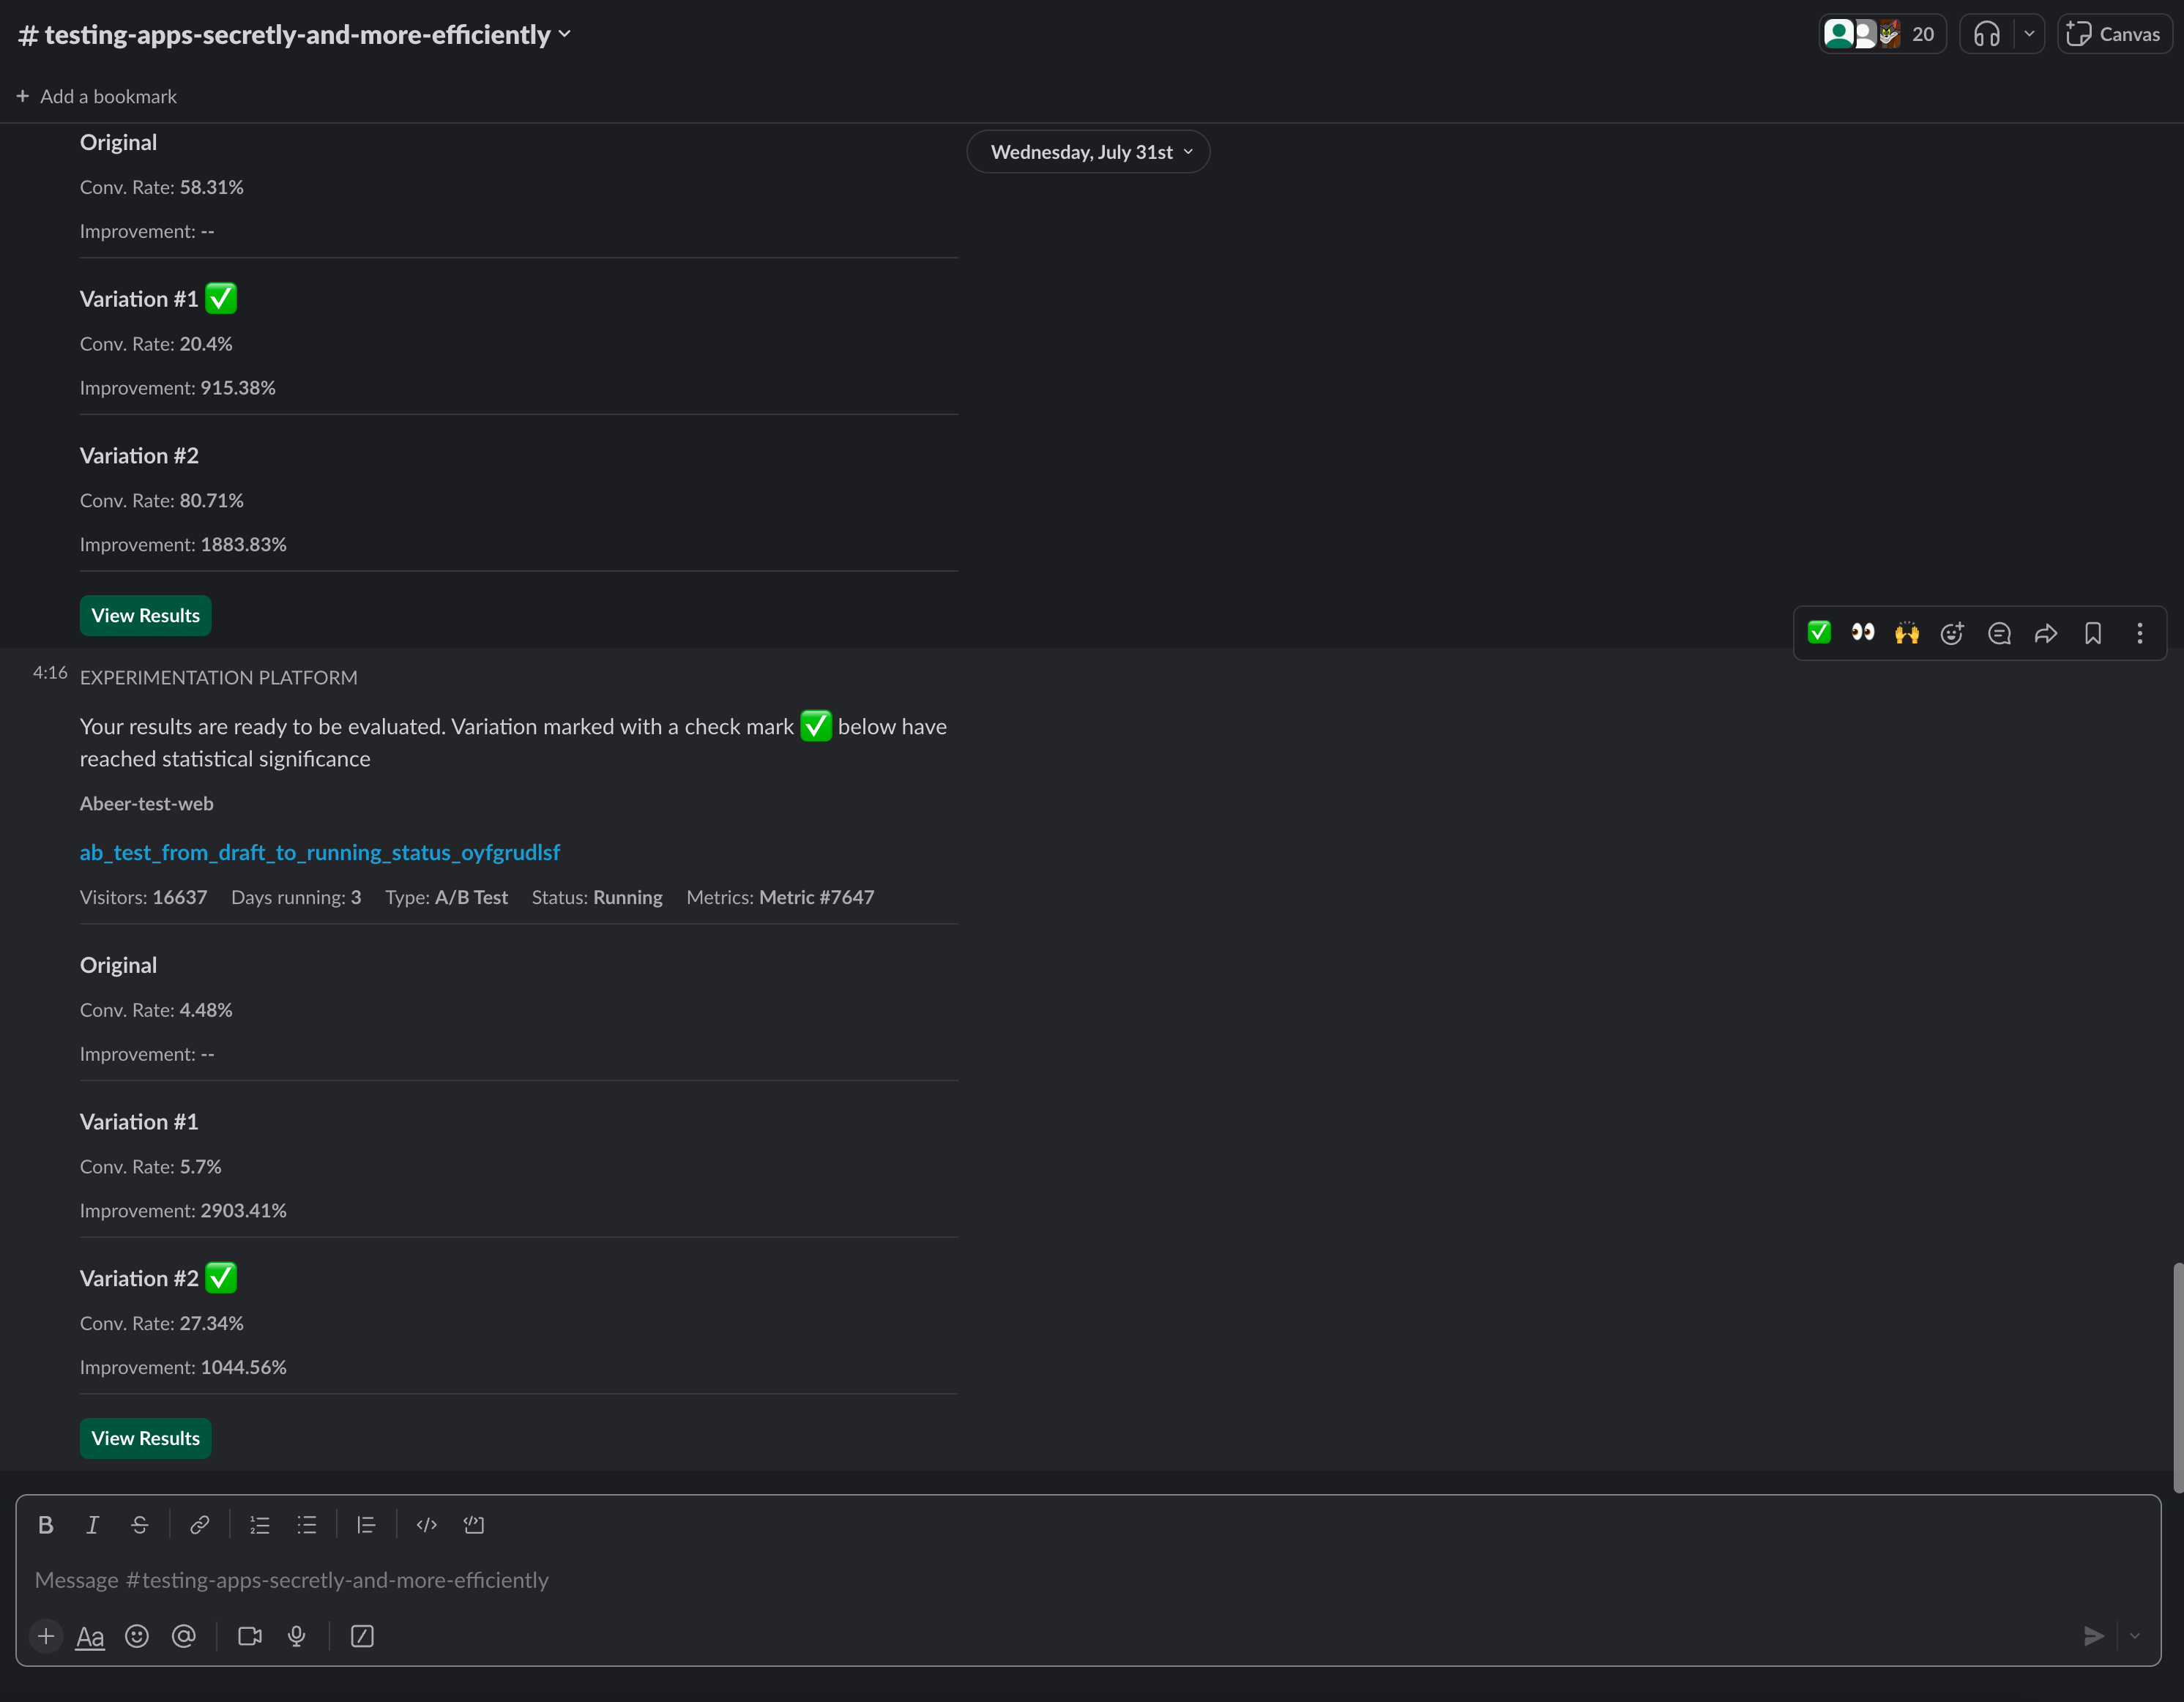2184x1702 pixels.
Task: Open the channel name dropdown menu
Action: click(x=295, y=35)
